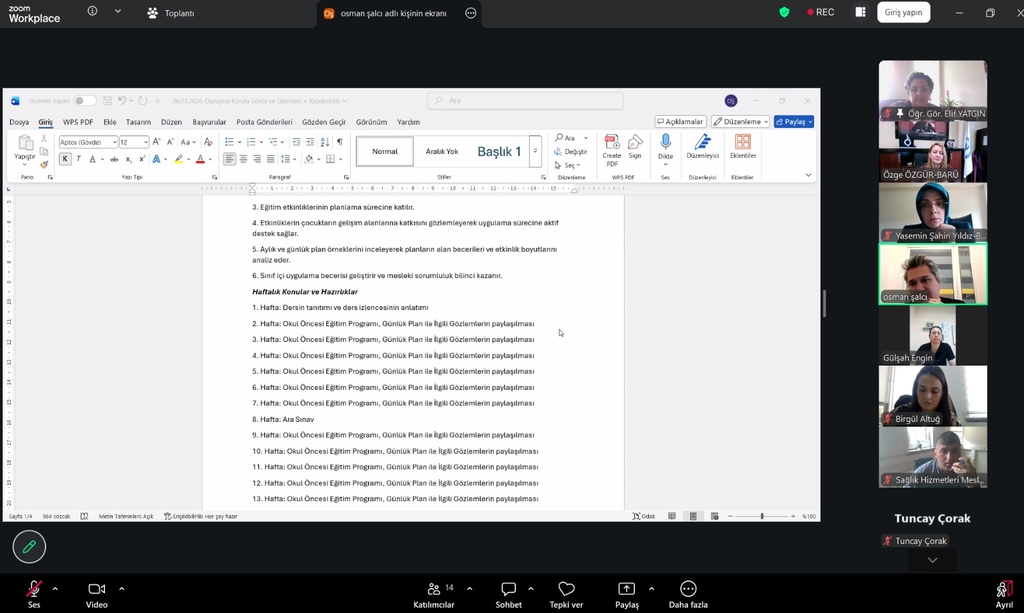Open the Tasarım ribbon tab

tap(138, 122)
